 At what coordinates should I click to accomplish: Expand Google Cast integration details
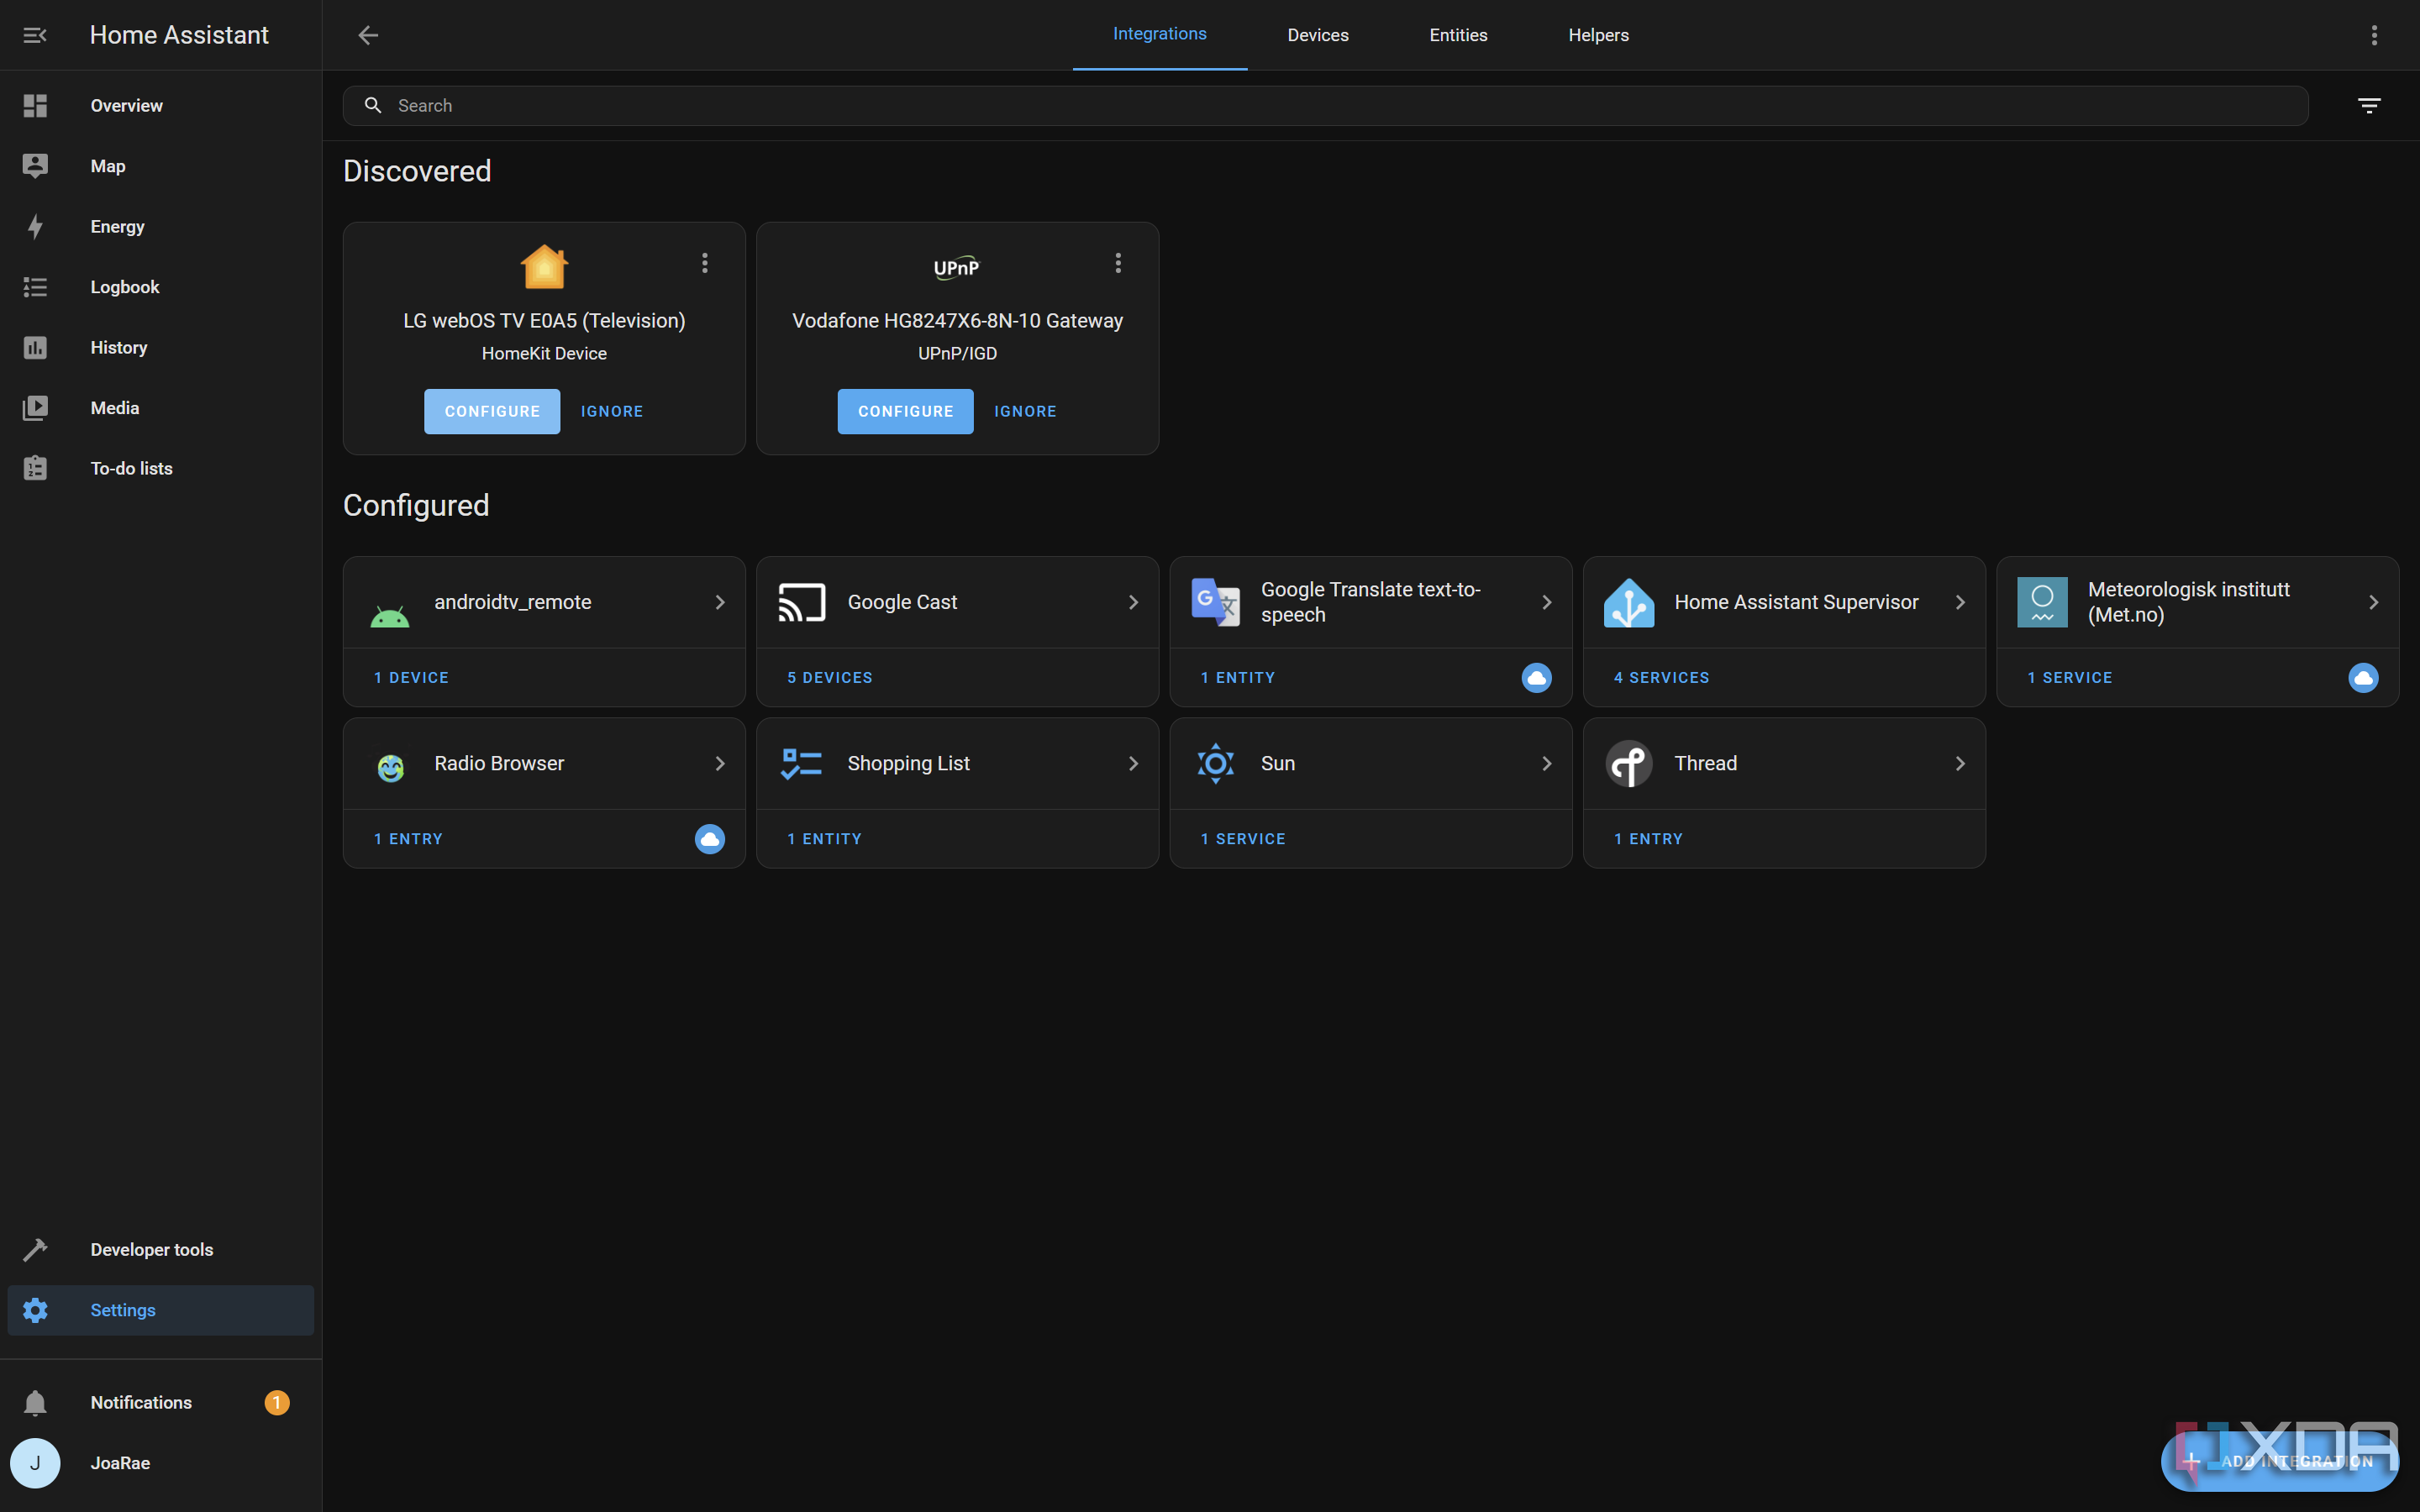(1131, 601)
